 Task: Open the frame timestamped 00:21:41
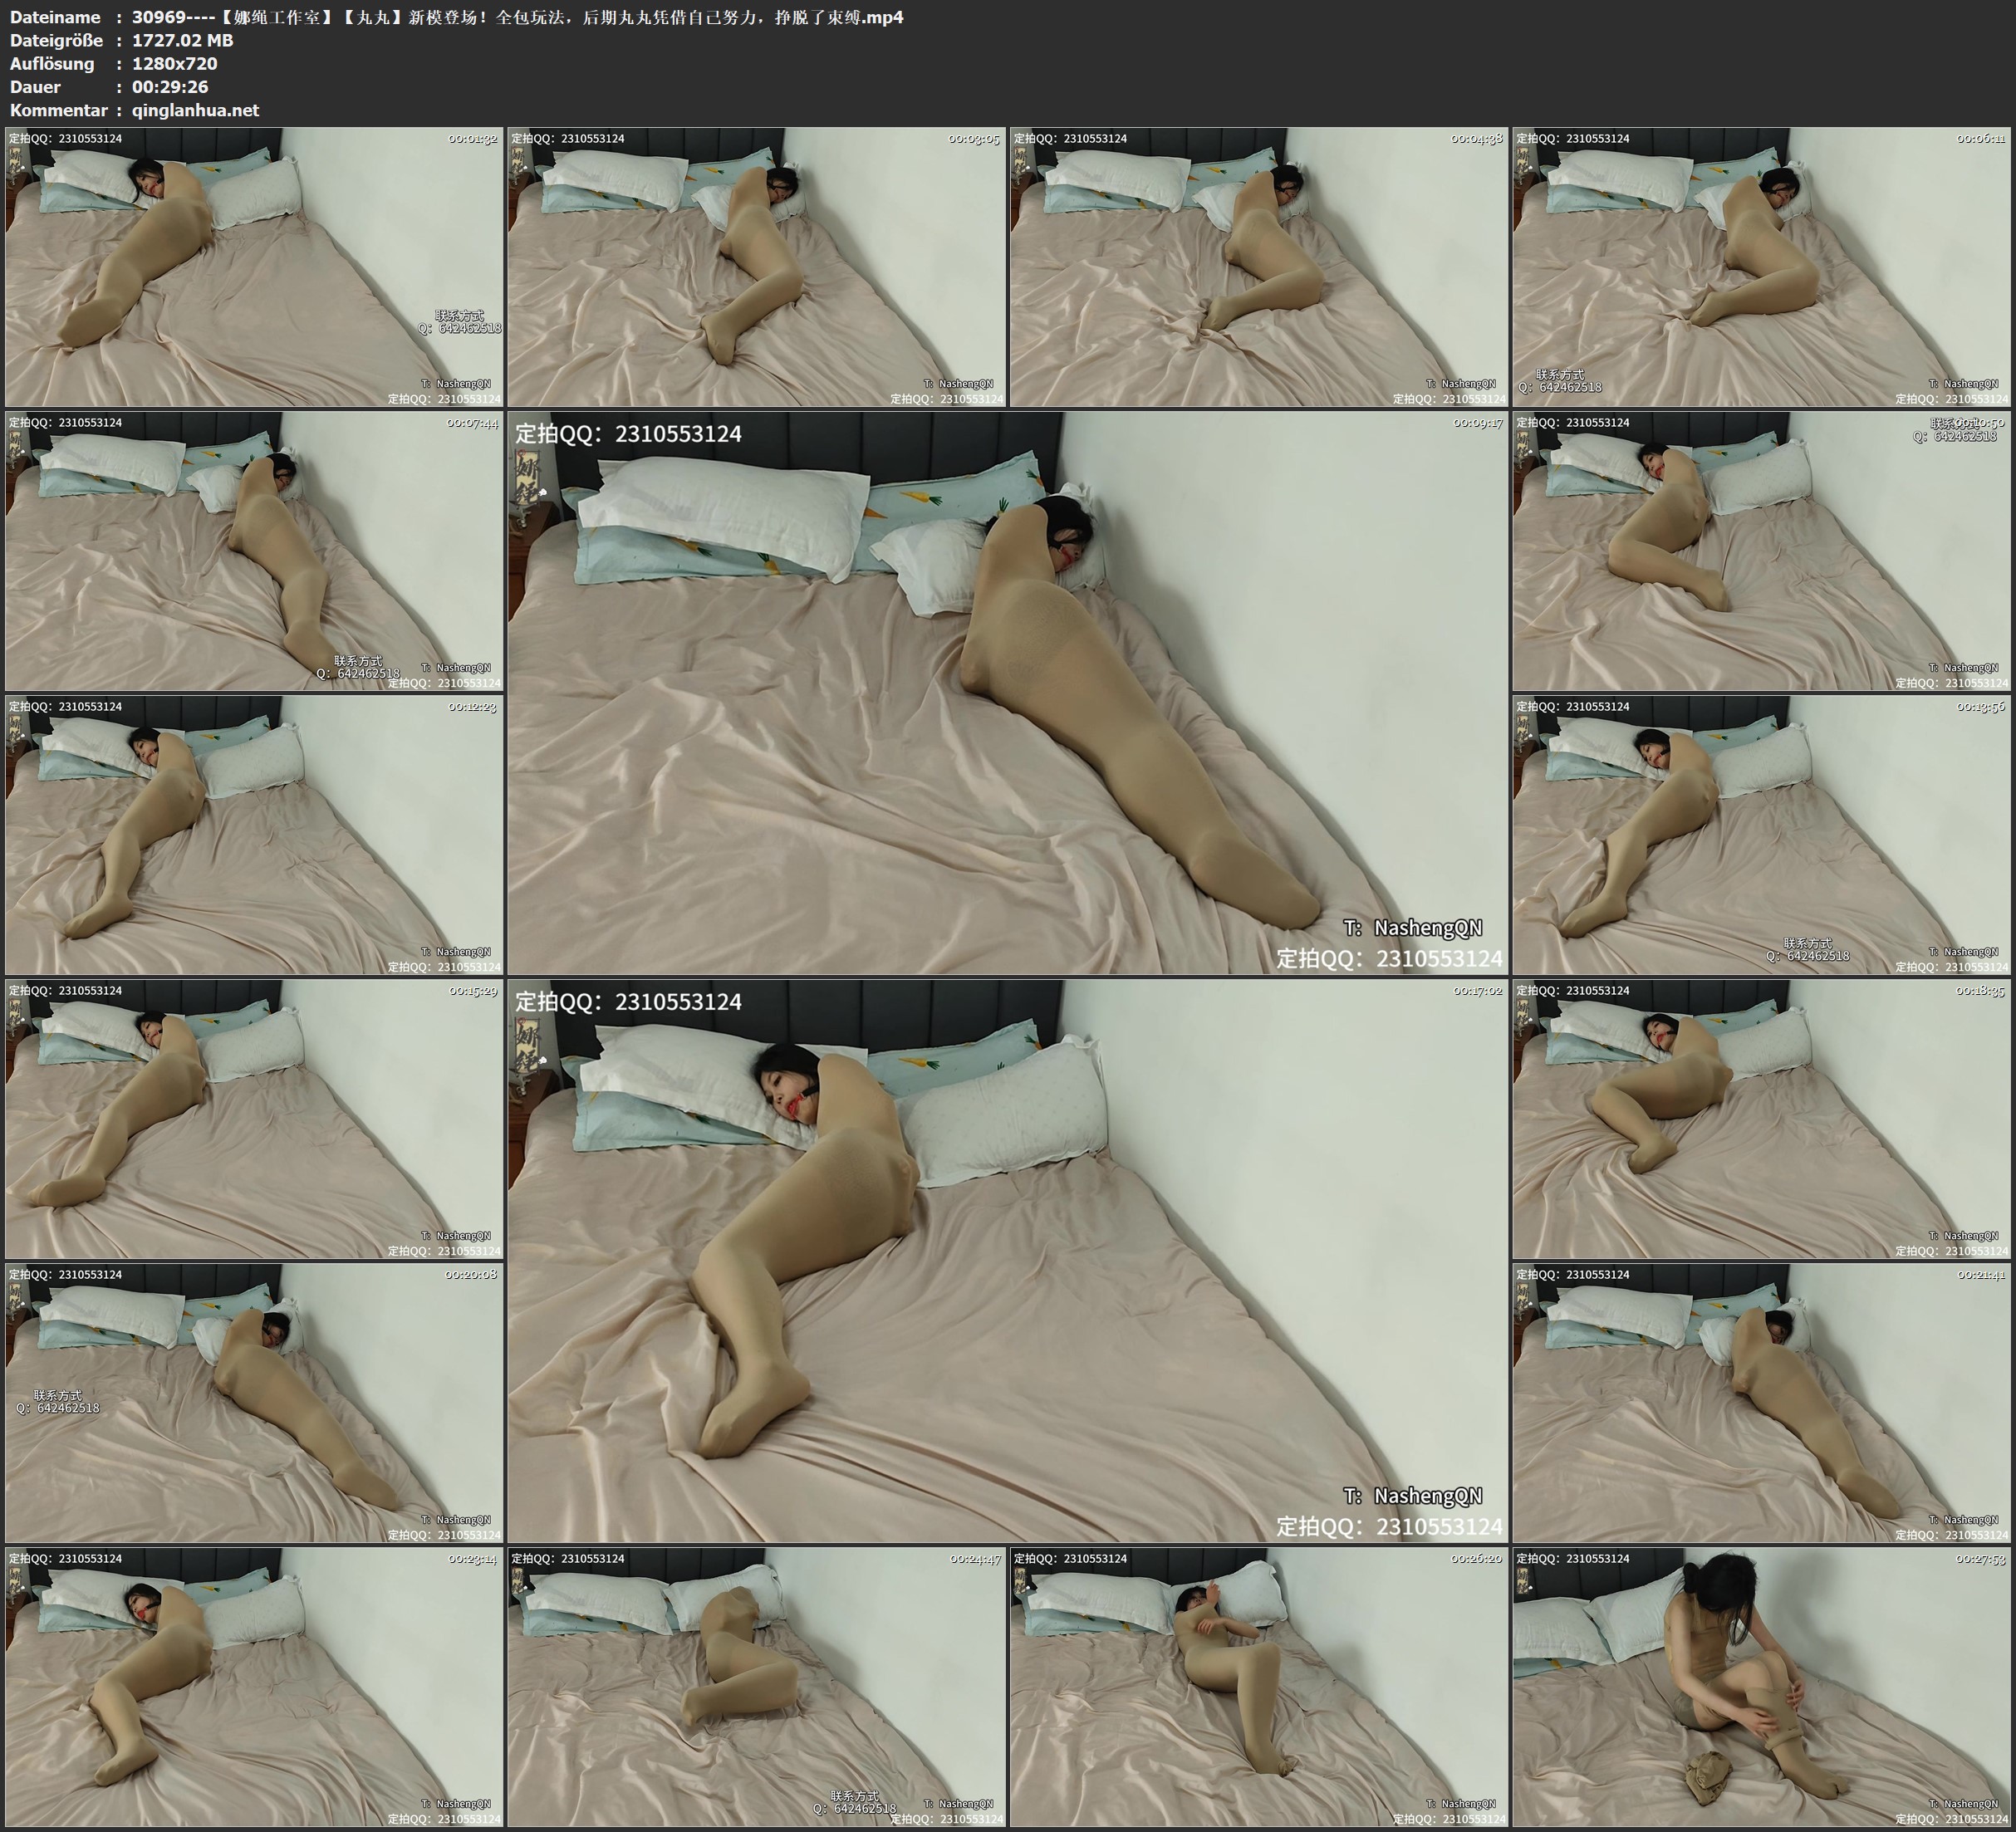tap(1762, 1403)
